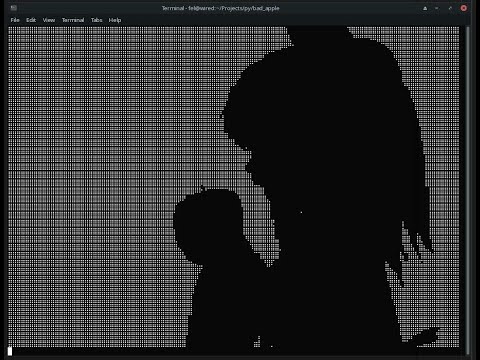
Task: Minimize the terminal window
Action: (x=437, y=8)
